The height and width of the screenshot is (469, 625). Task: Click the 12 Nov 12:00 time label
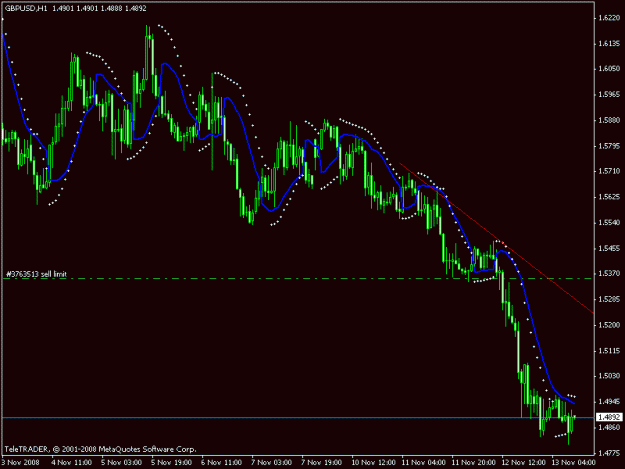(x=523, y=462)
